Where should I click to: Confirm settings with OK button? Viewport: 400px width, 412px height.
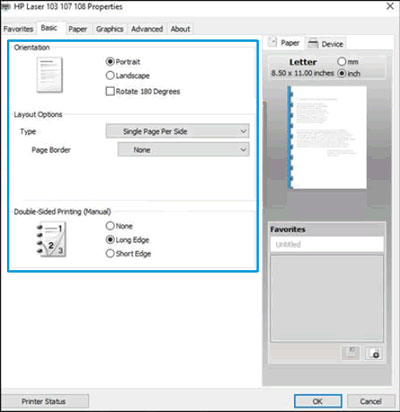coord(318,401)
